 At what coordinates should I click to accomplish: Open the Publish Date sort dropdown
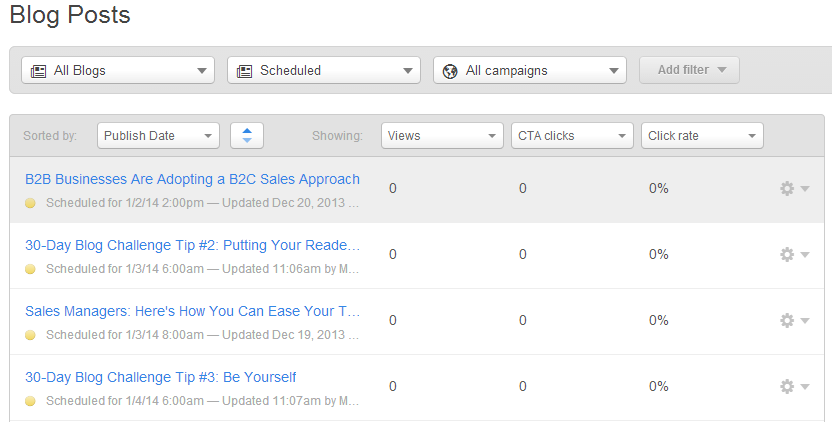[x=158, y=136]
